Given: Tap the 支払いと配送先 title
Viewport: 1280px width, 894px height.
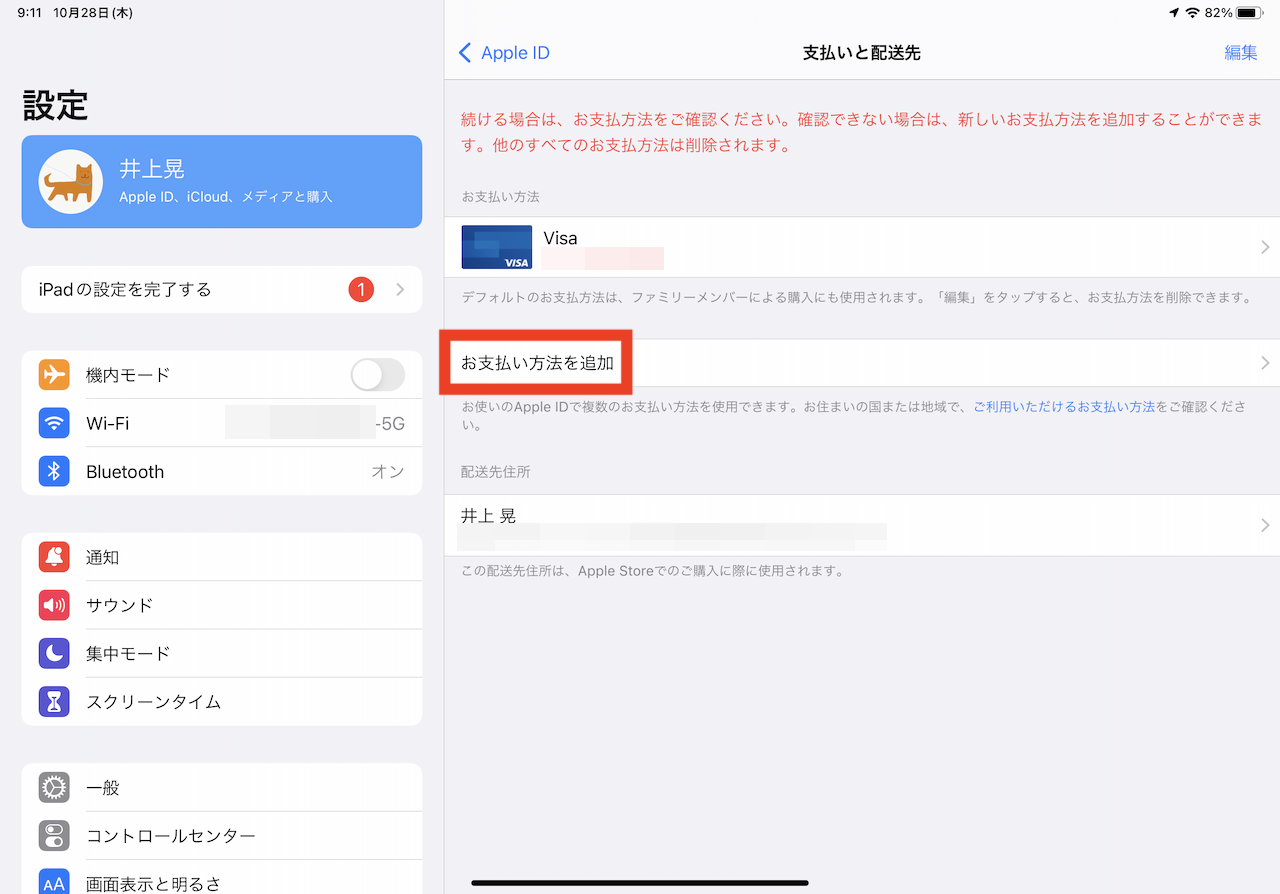Looking at the screenshot, I should coord(862,53).
